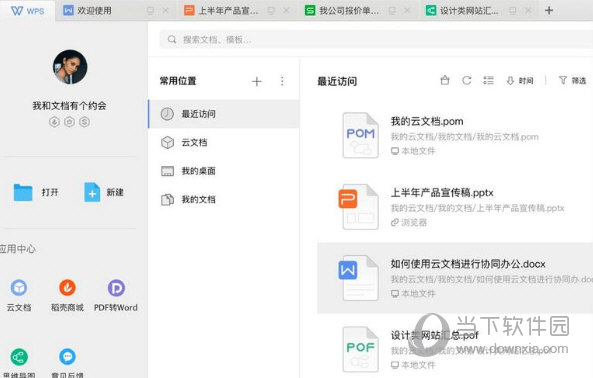Select 云文档 in common locations list

(224, 143)
